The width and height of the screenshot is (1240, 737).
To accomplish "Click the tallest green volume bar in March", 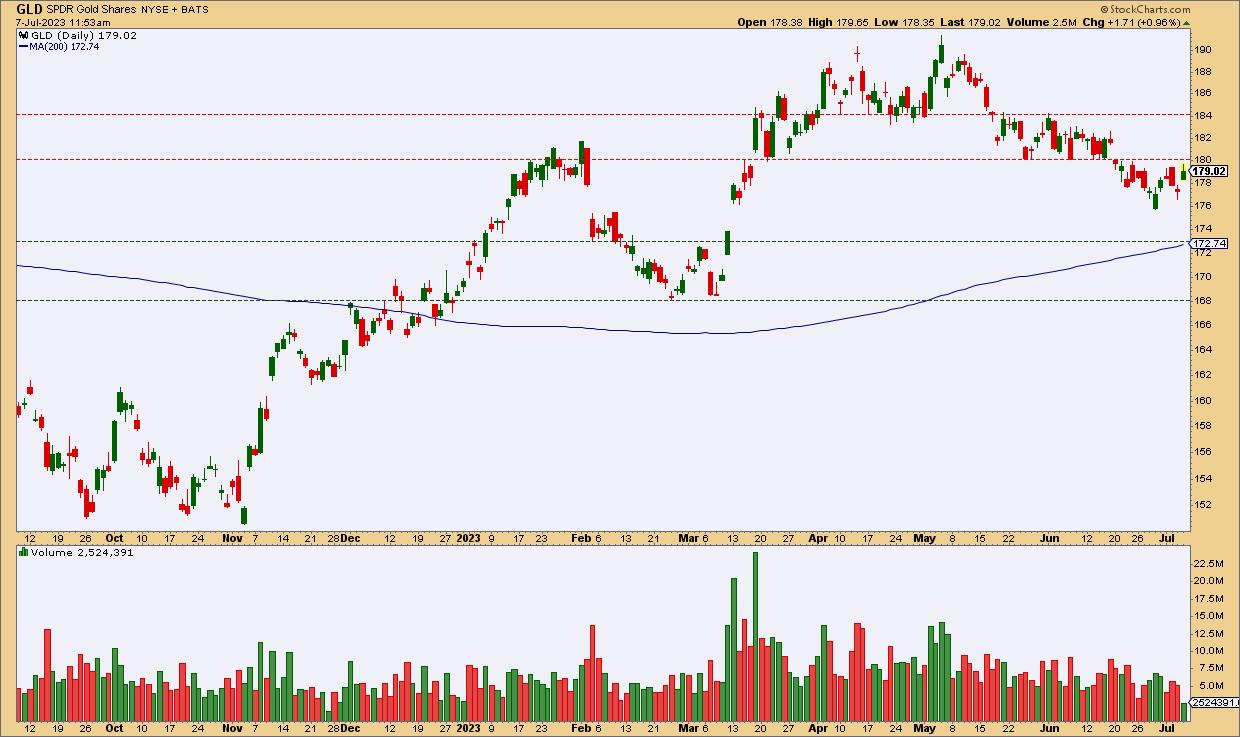I will 755,636.
